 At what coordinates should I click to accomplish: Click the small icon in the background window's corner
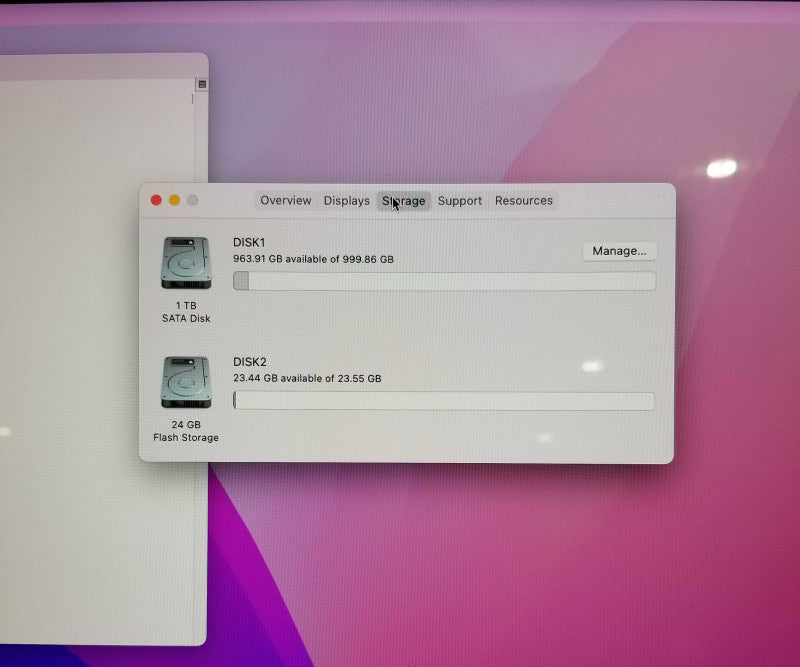click(x=202, y=84)
